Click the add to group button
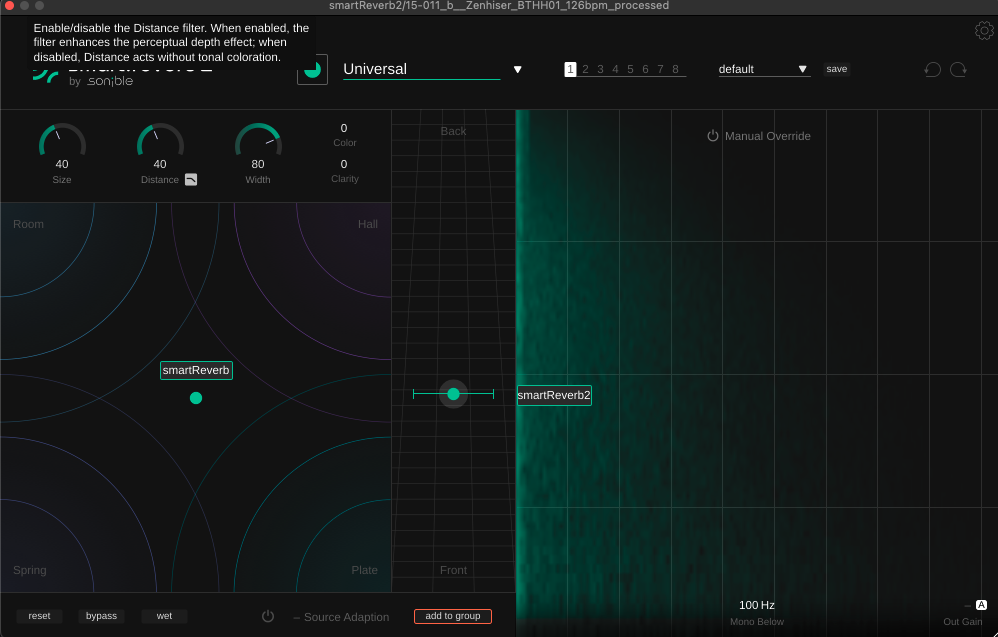Viewport: 998px width, 637px height. click(453, 616)
